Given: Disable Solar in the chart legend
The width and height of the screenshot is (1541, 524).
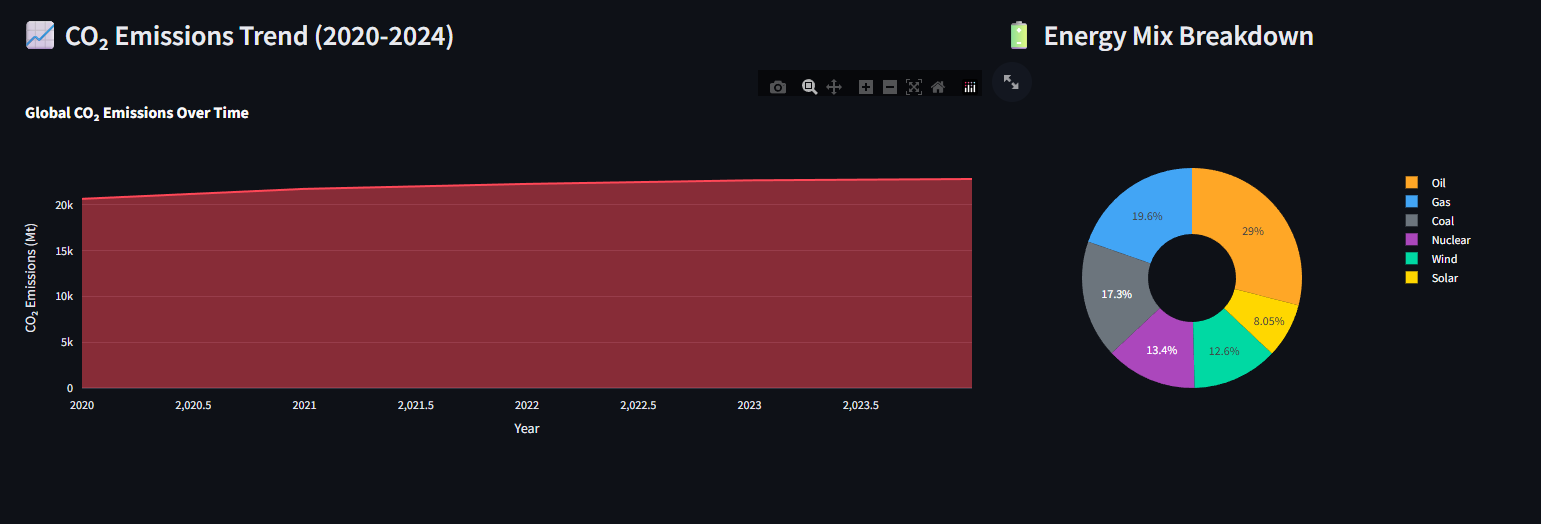Looking at the screenshot, I should [1444, 278].
